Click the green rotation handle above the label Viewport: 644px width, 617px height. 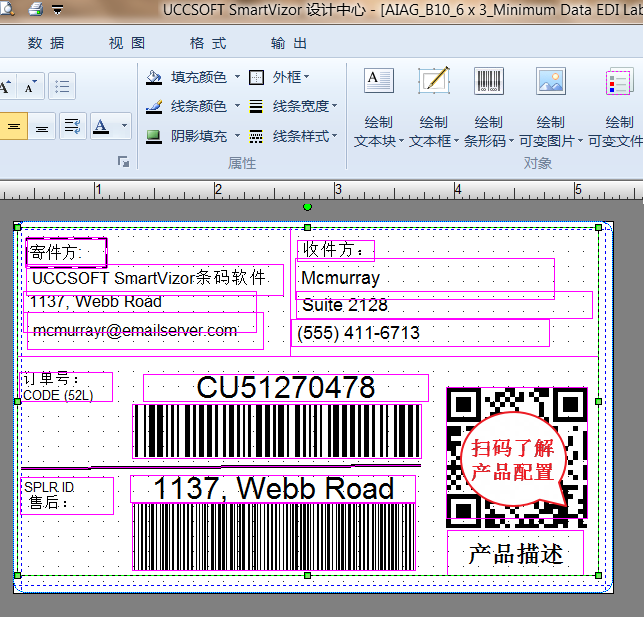[307, 207]
